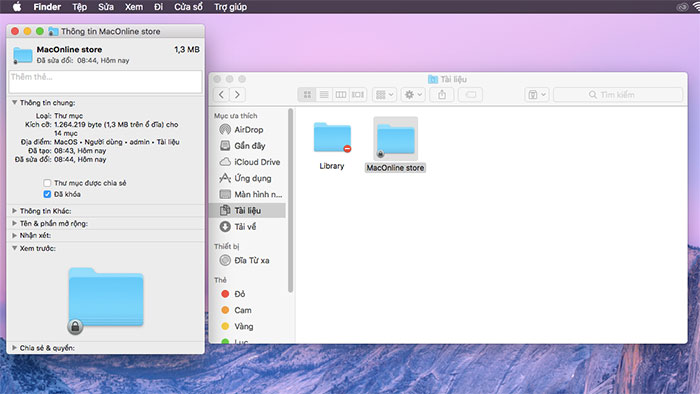Open the Đi menu
Viewport: 700px width, 394px height.
click(158, 7)
